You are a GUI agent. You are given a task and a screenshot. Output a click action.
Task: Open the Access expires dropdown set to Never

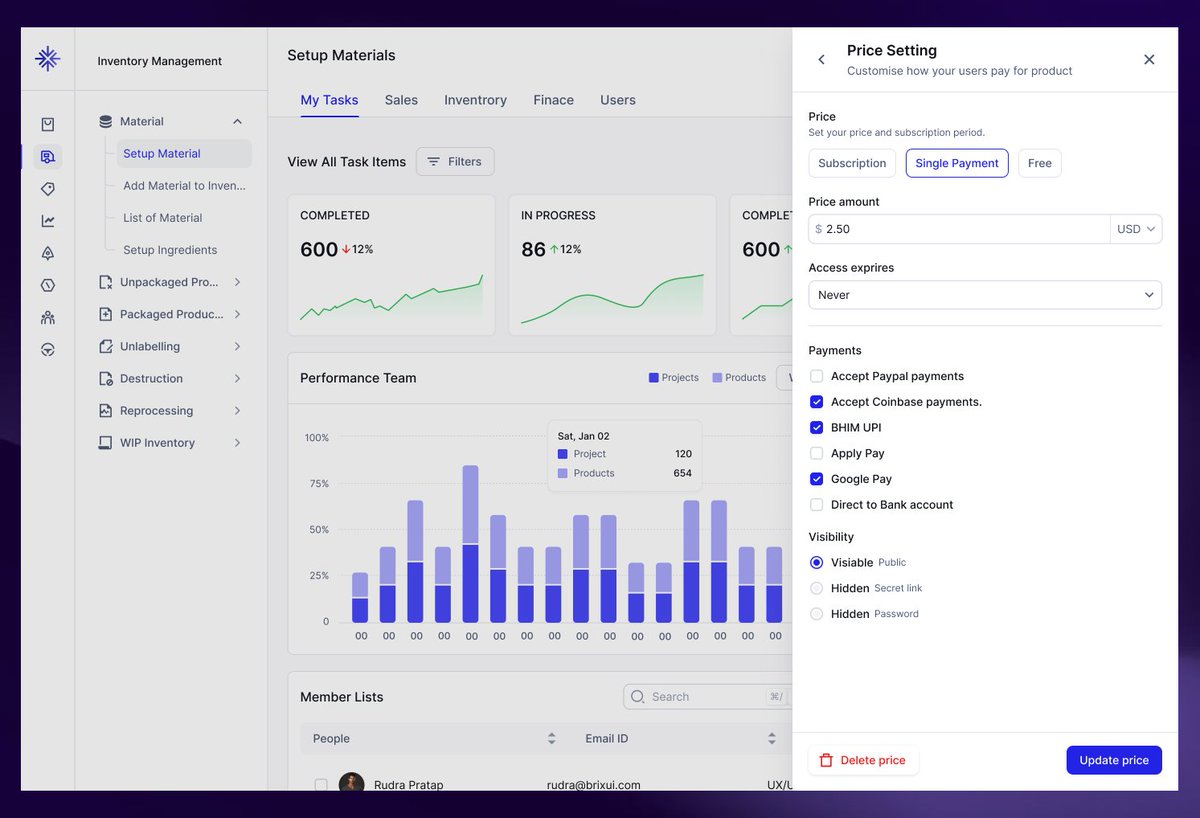(984, 295)
